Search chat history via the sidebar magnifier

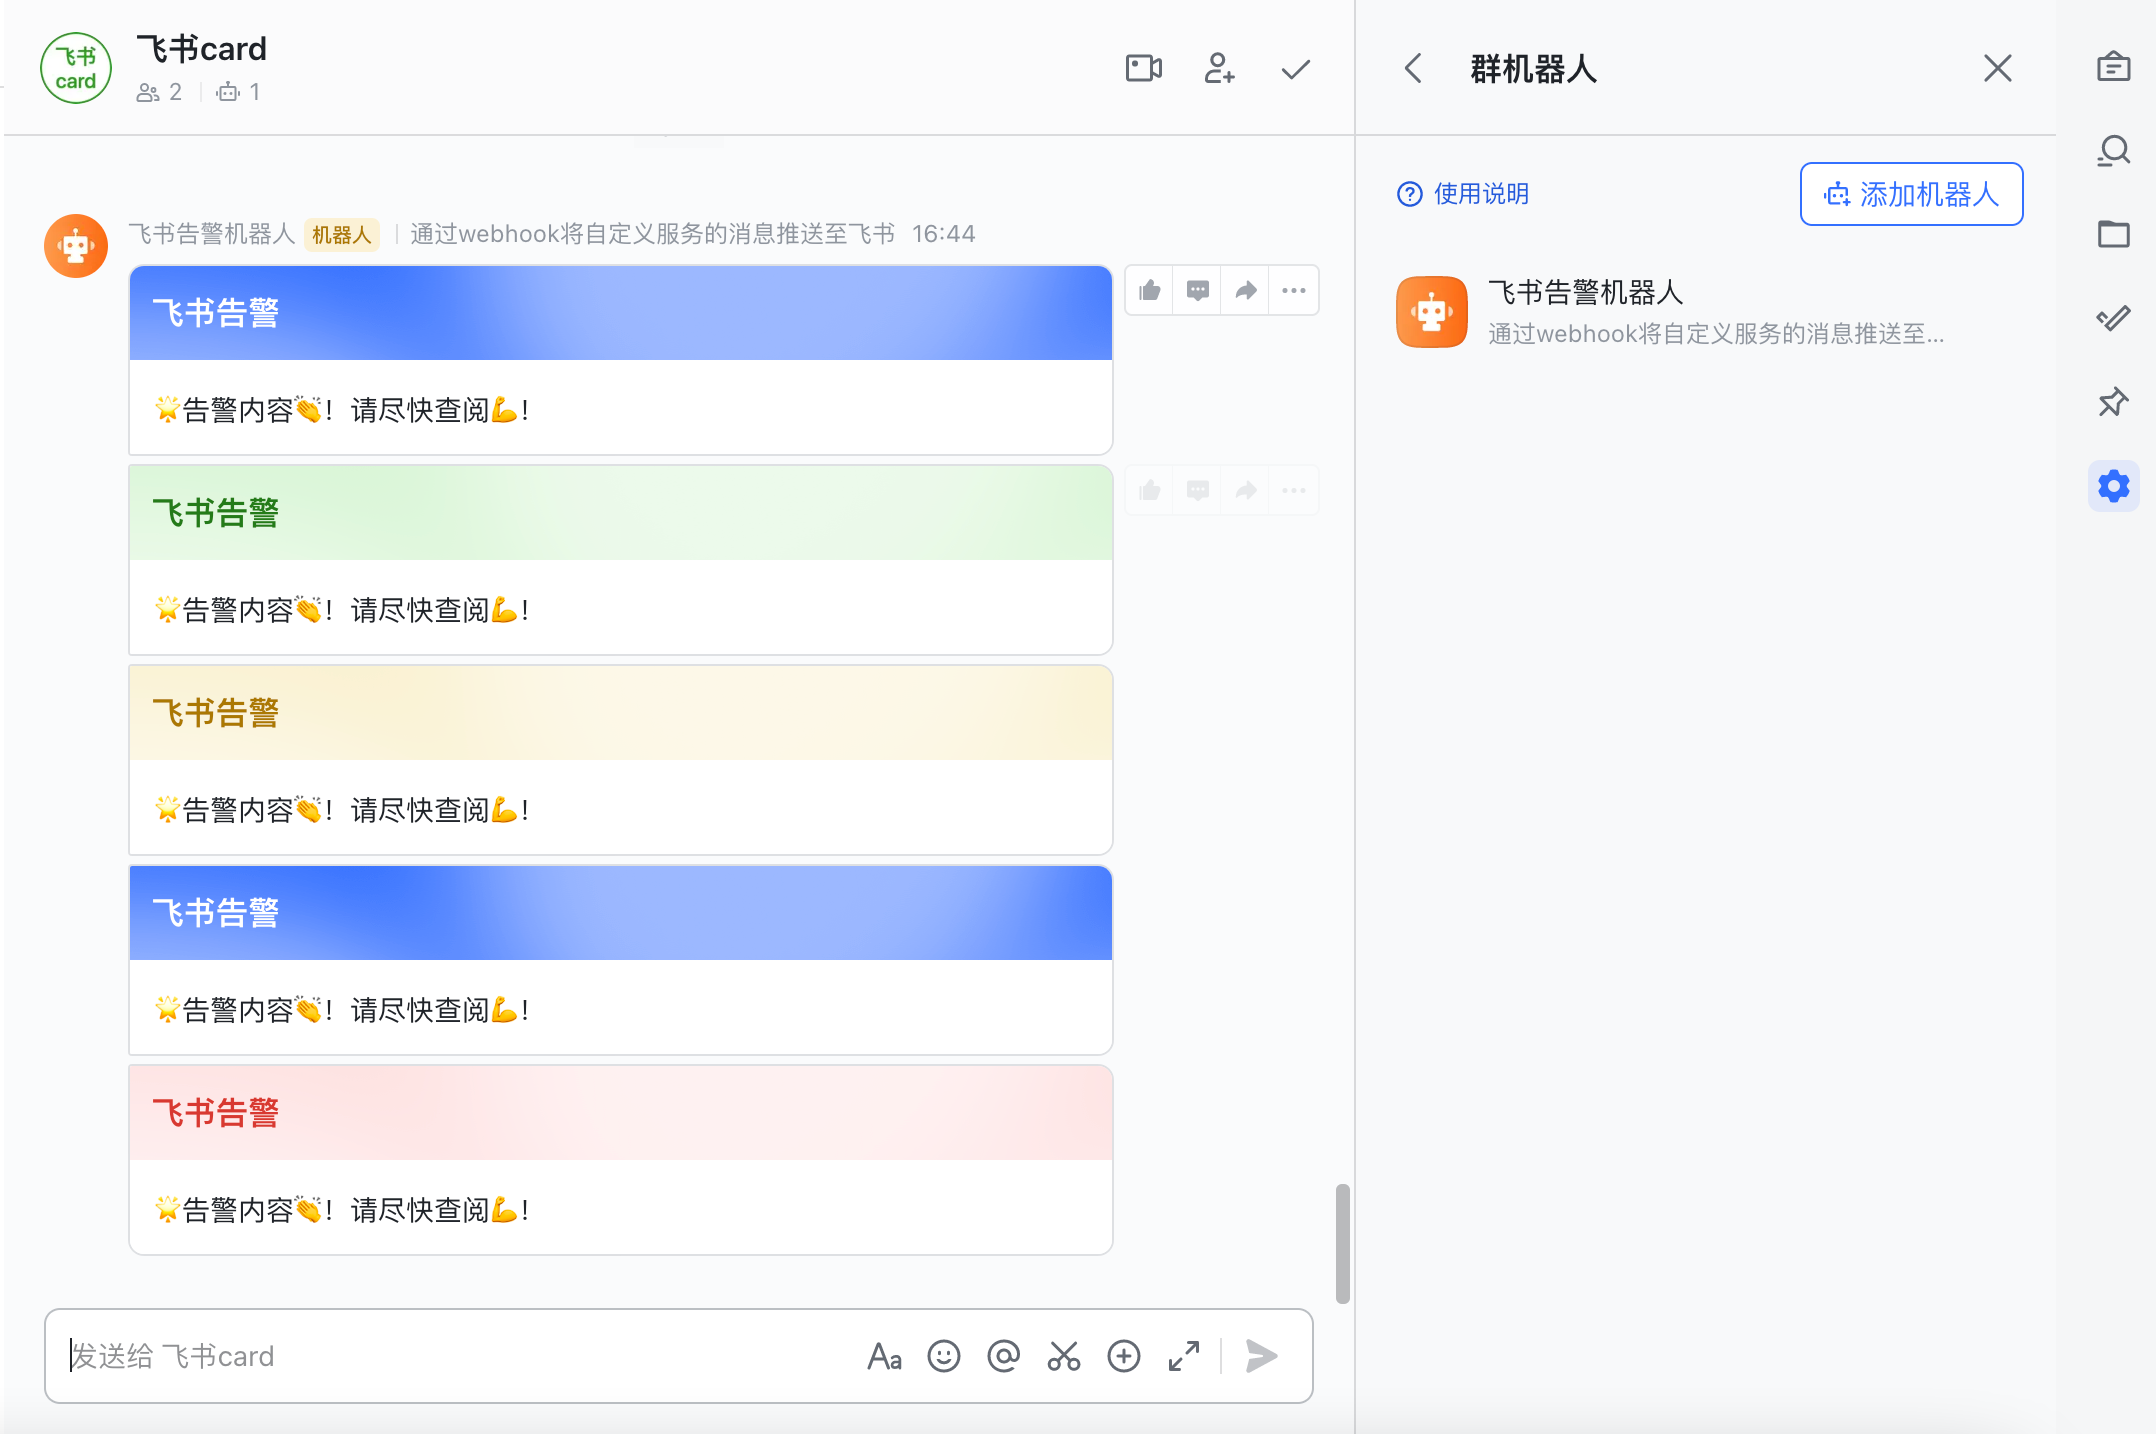point(2114,150)
